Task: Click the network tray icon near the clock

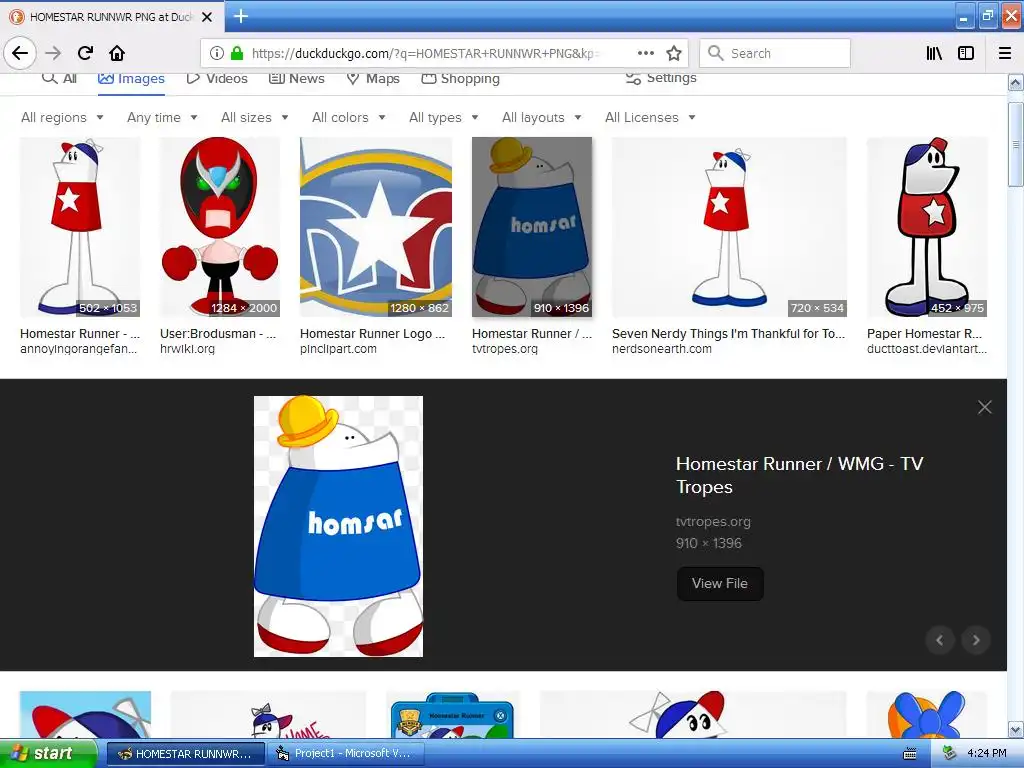Action: pyautogui.click(x=950, y=753)
